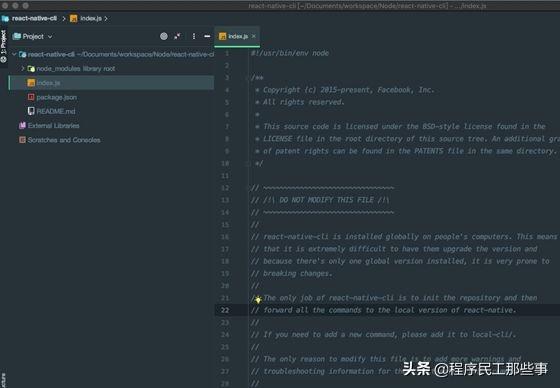Open the Project view dropdown
The width and height of the screenshot is (560, 388).
(x=50, y=36)
